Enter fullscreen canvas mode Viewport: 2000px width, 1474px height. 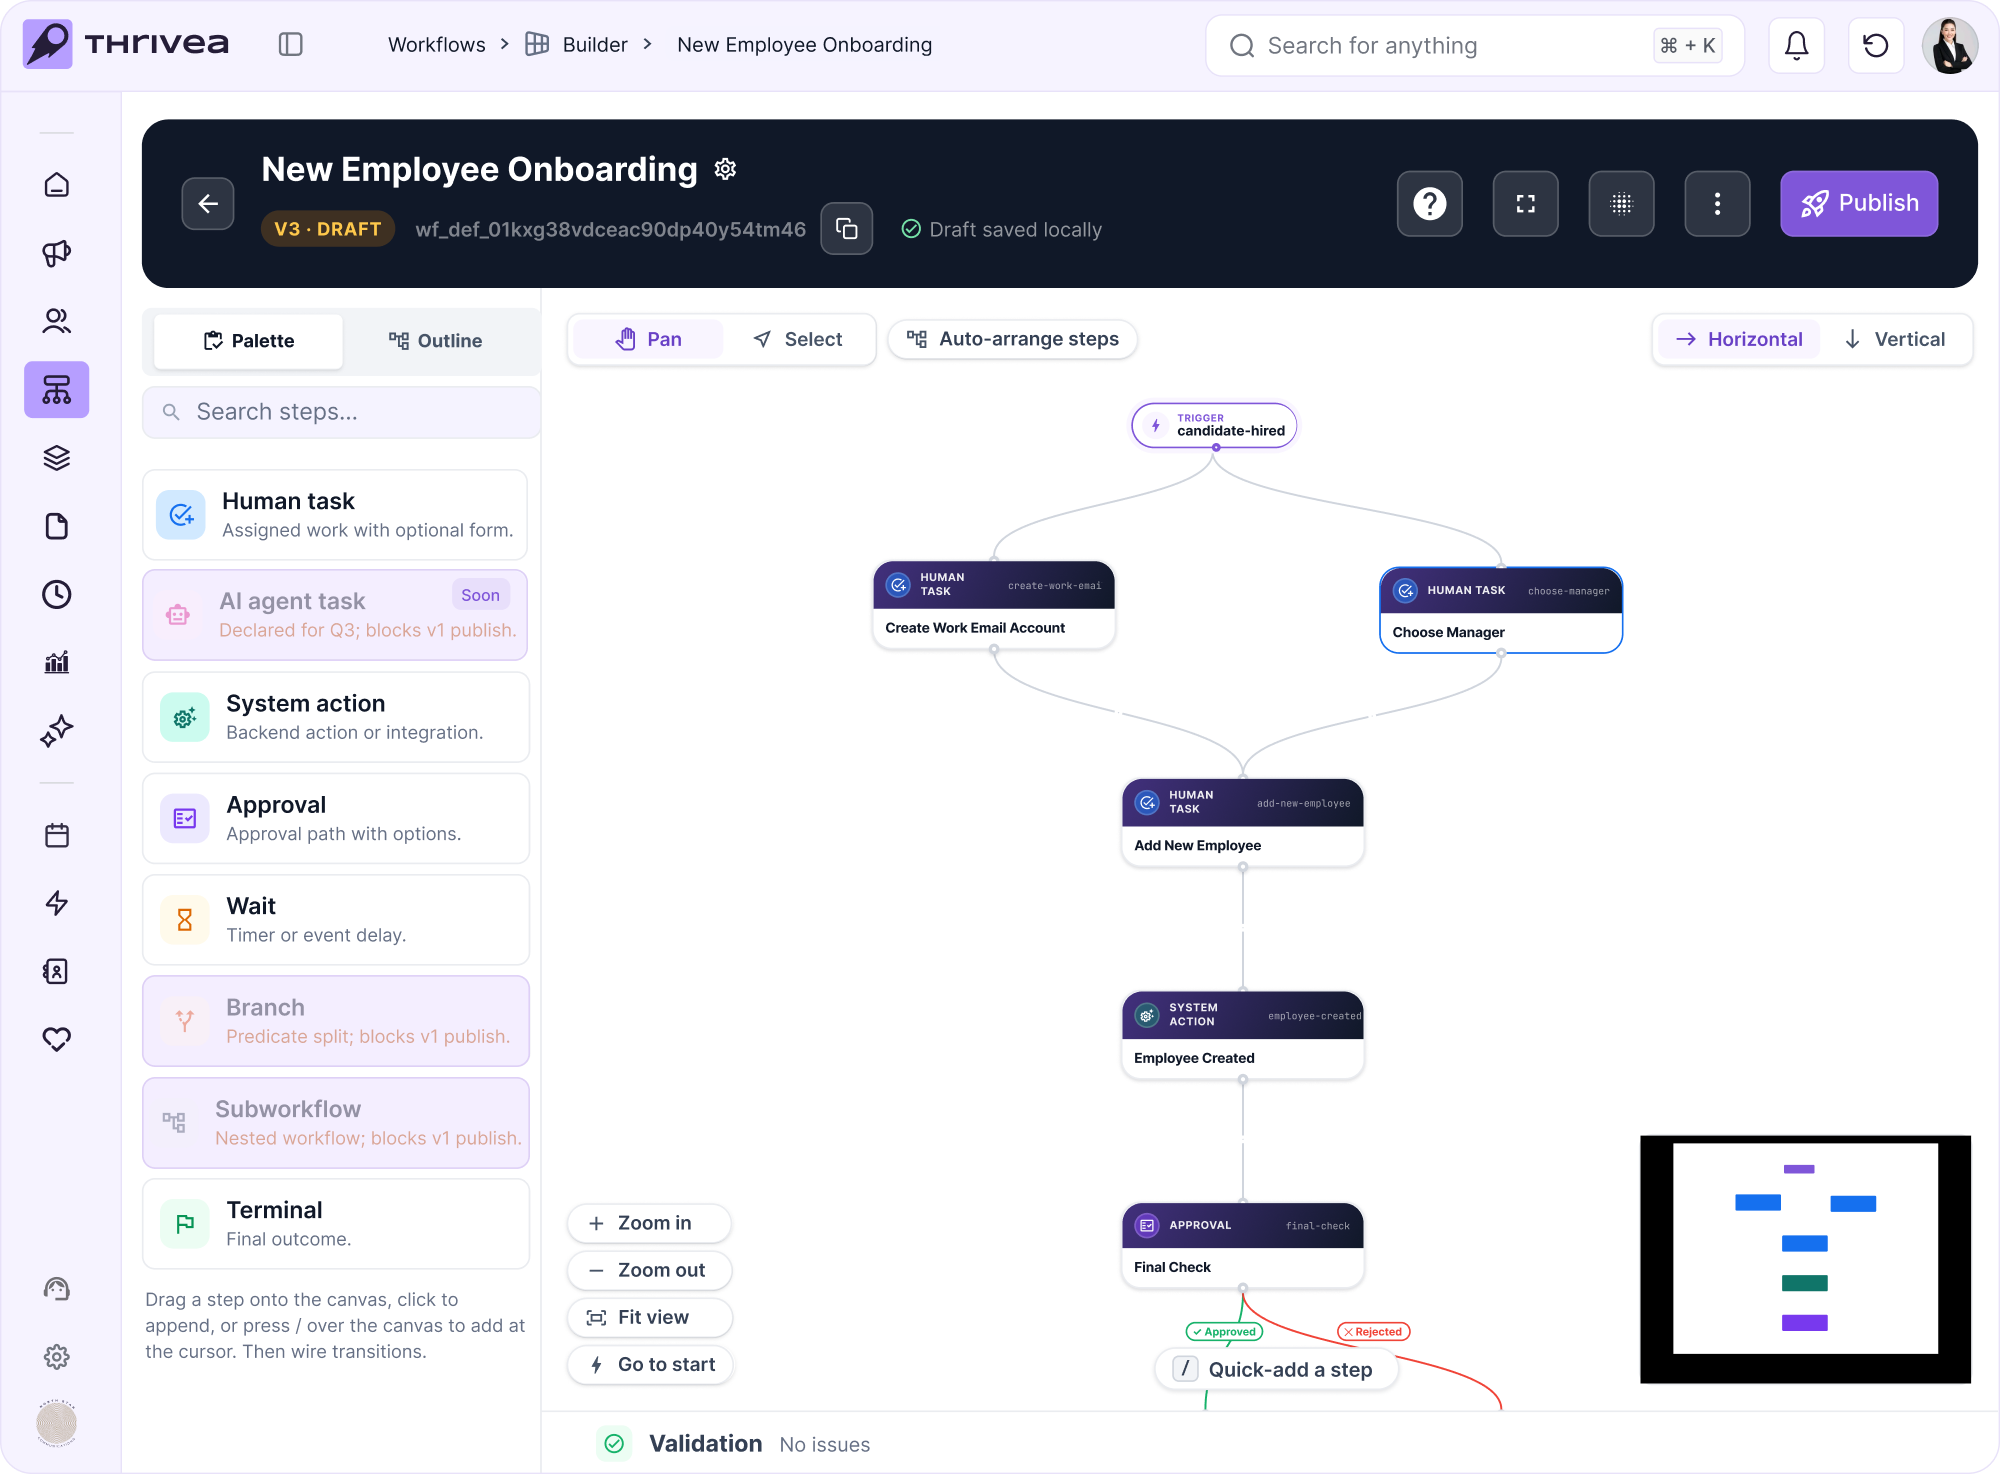[x=1526, y=204]
